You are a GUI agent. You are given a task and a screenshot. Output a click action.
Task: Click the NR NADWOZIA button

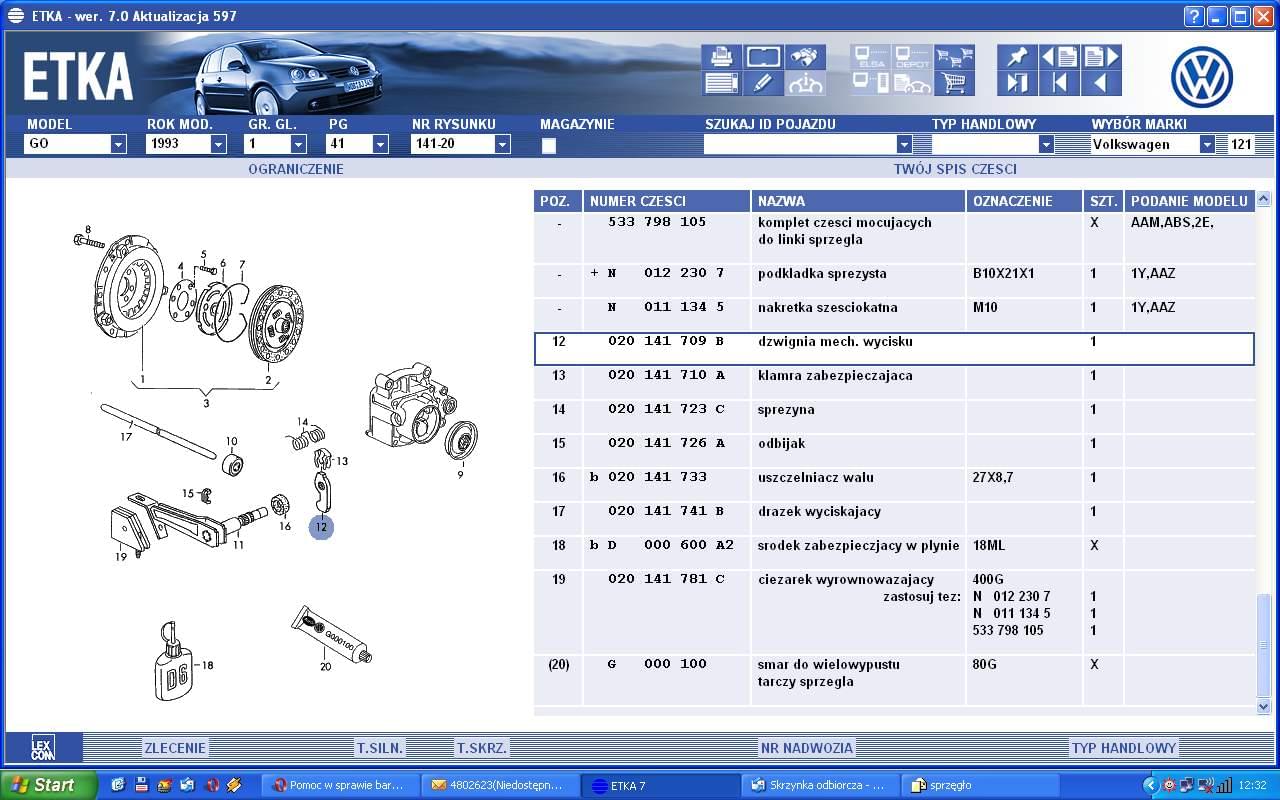point(806,748)
